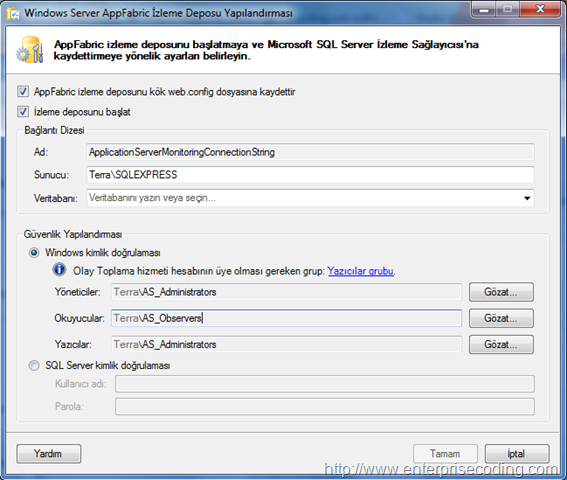Open the Yazıcılar grubu link
Screen dimensions: 567x480
tap(361, 271)
